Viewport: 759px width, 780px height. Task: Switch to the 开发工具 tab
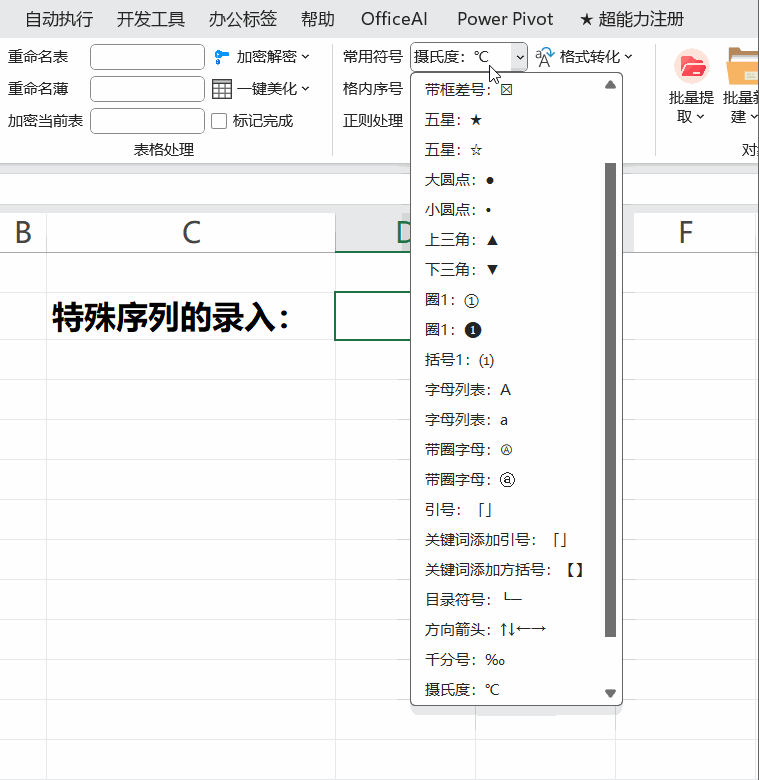coord(151,19)
